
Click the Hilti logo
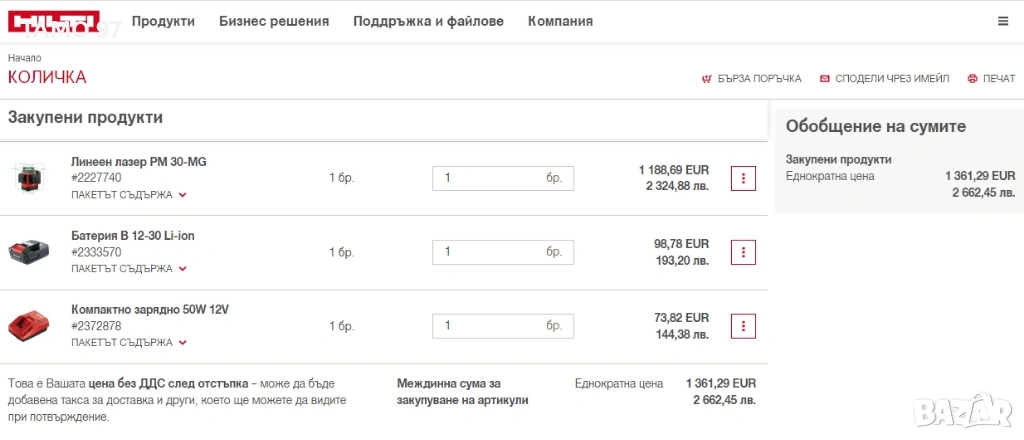pyautogui.click(x=54, y=21)
